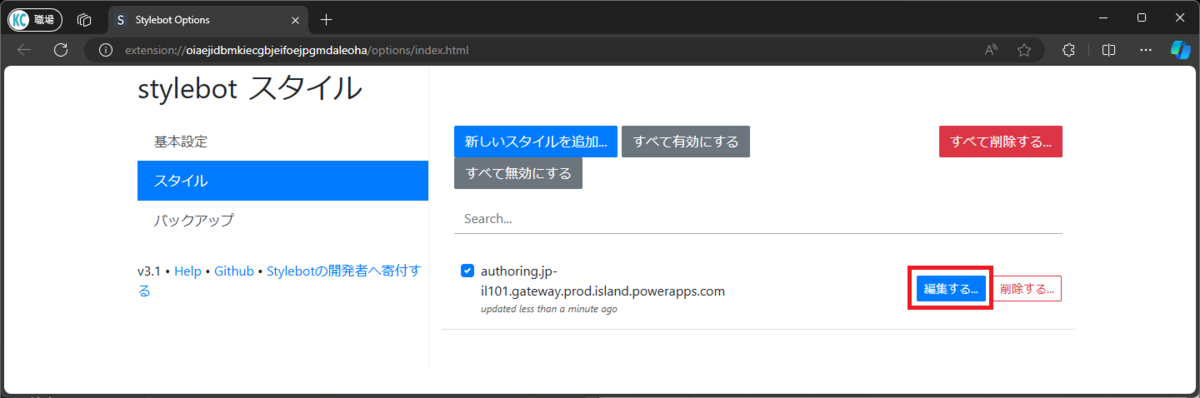
Task: Open the KC workplace profile button
Action: [35, 19]
